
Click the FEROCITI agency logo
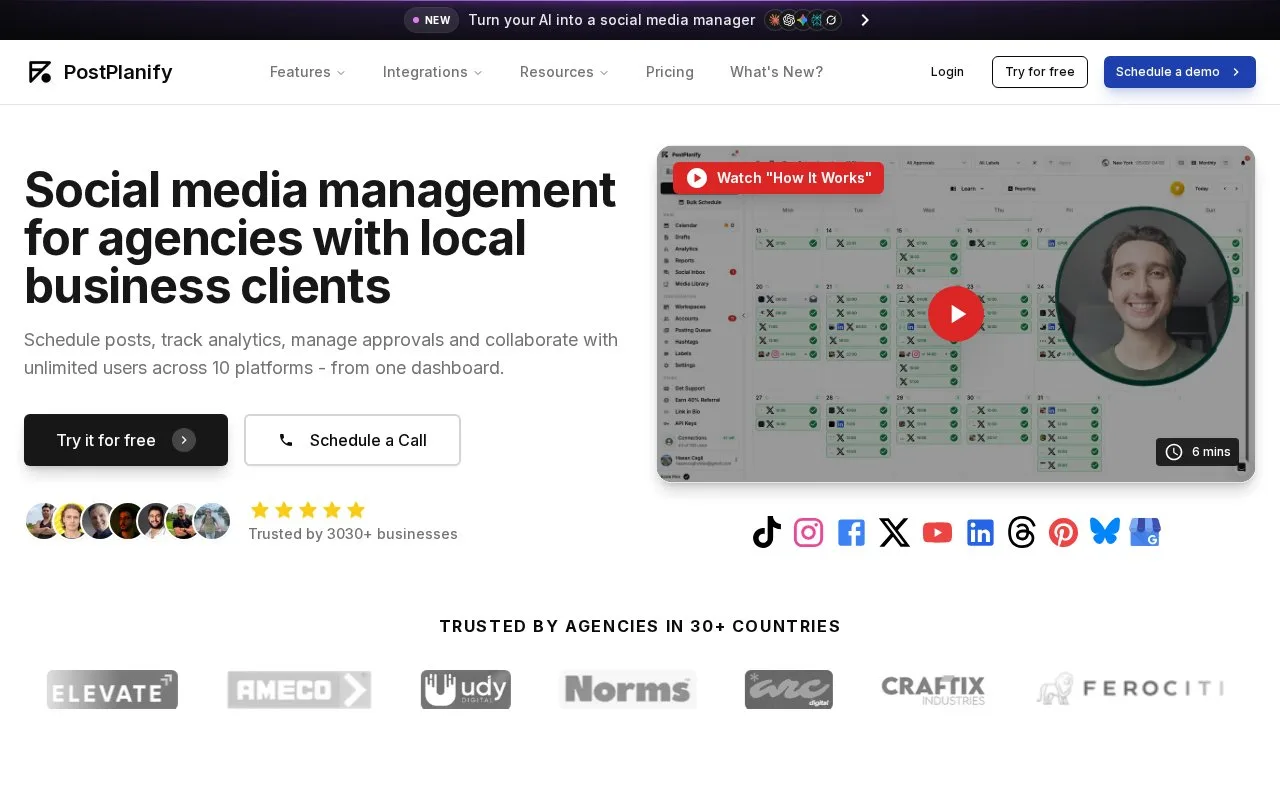(x=1130, y=688)
